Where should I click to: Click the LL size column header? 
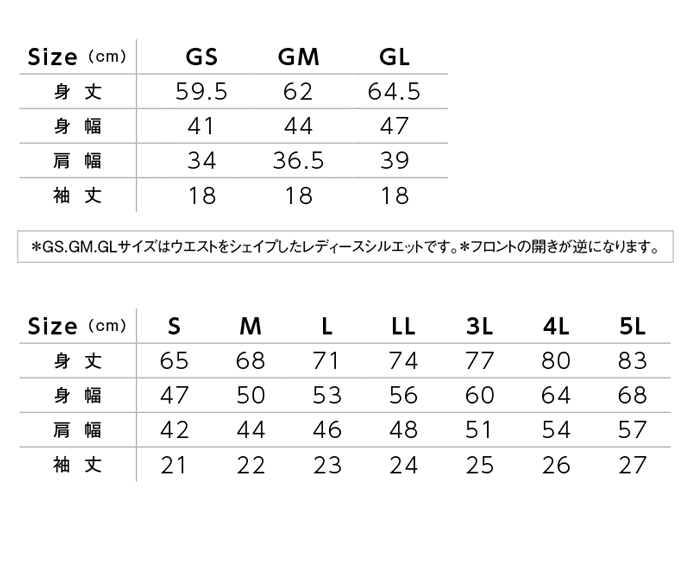(403, 326)
